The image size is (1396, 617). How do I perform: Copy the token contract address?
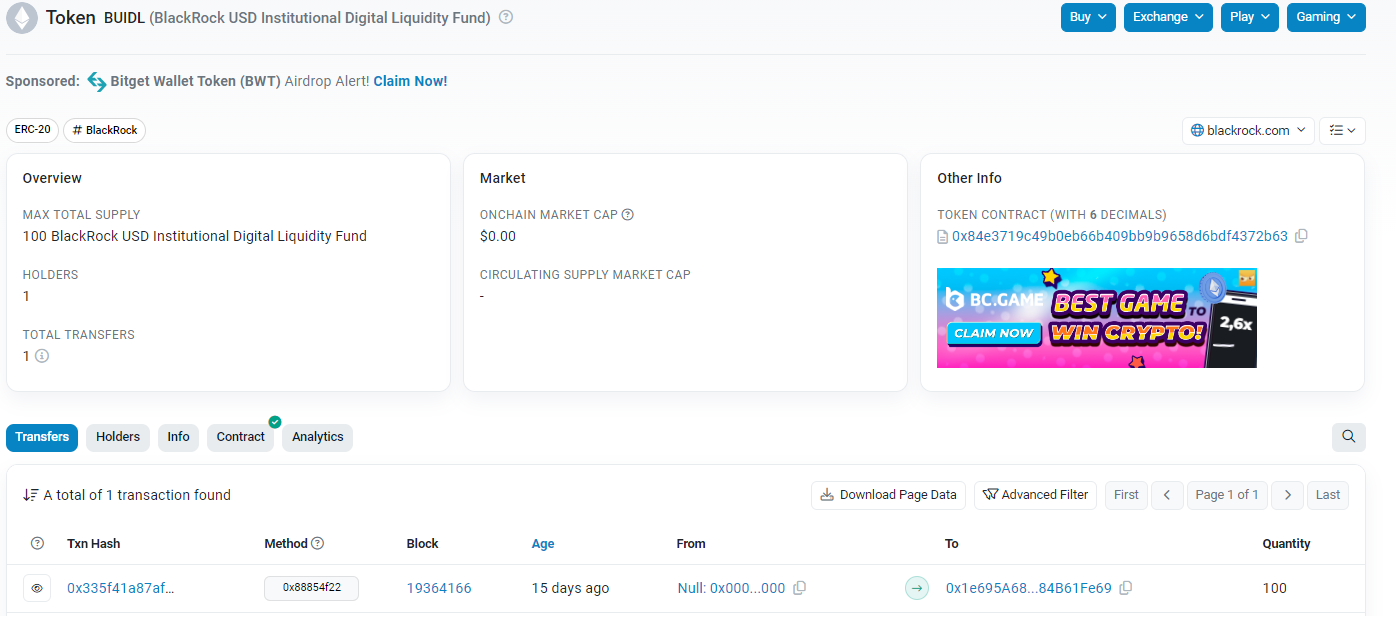(1301, 236)
